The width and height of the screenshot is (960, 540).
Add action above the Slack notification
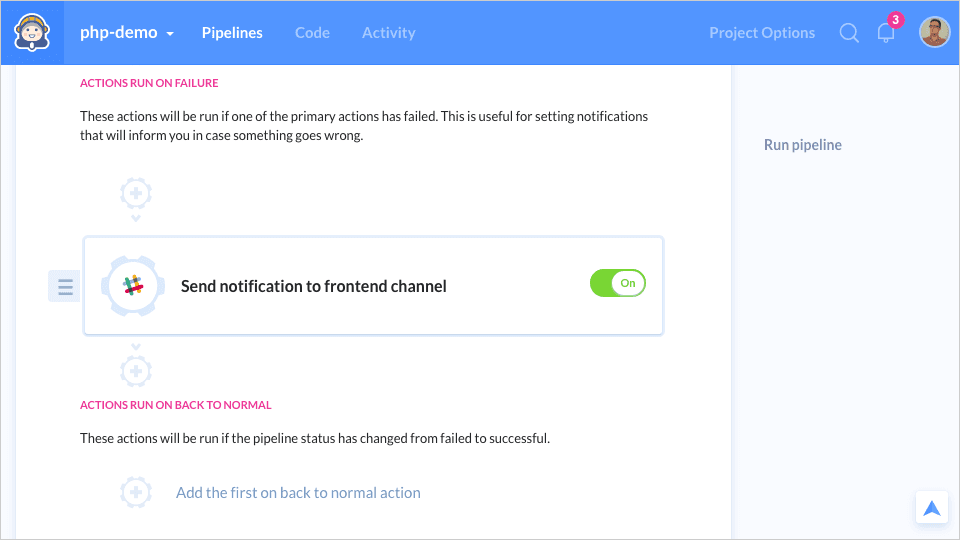[x=136, y=192]
